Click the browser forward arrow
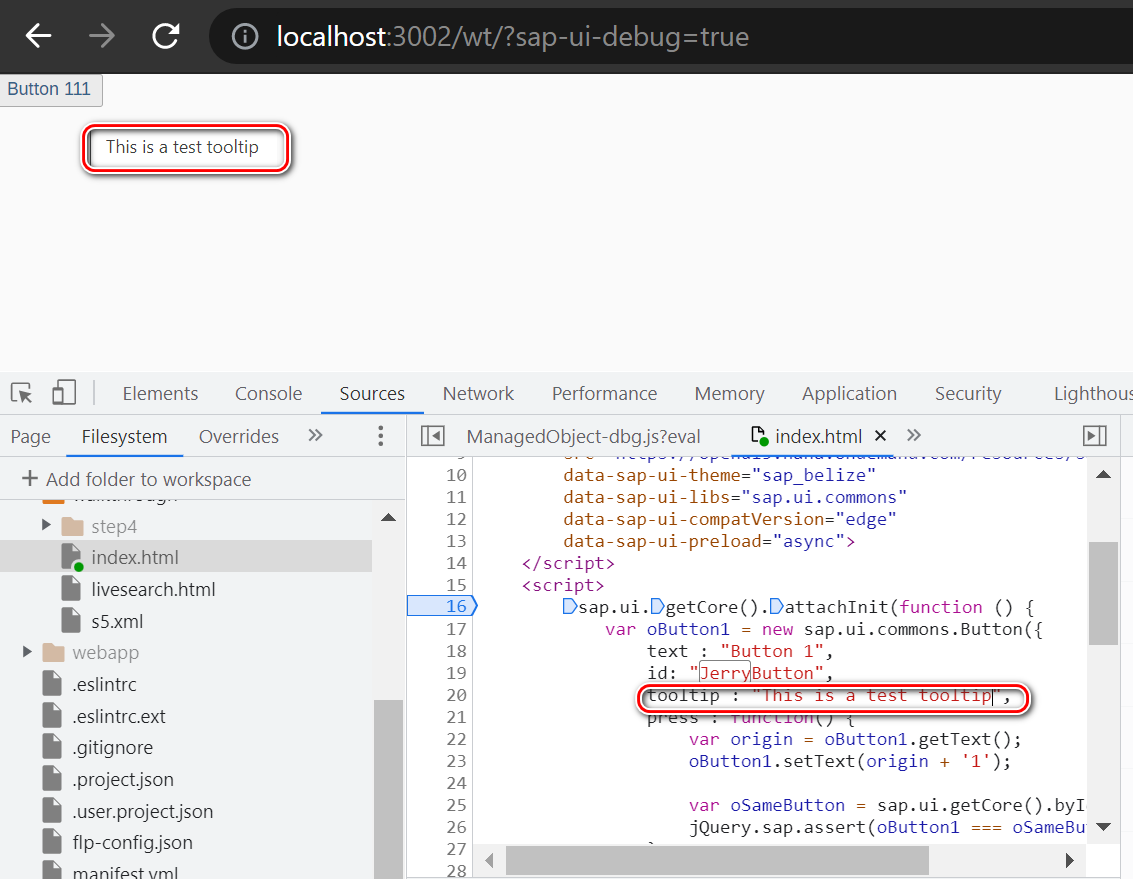 (102, 35)
